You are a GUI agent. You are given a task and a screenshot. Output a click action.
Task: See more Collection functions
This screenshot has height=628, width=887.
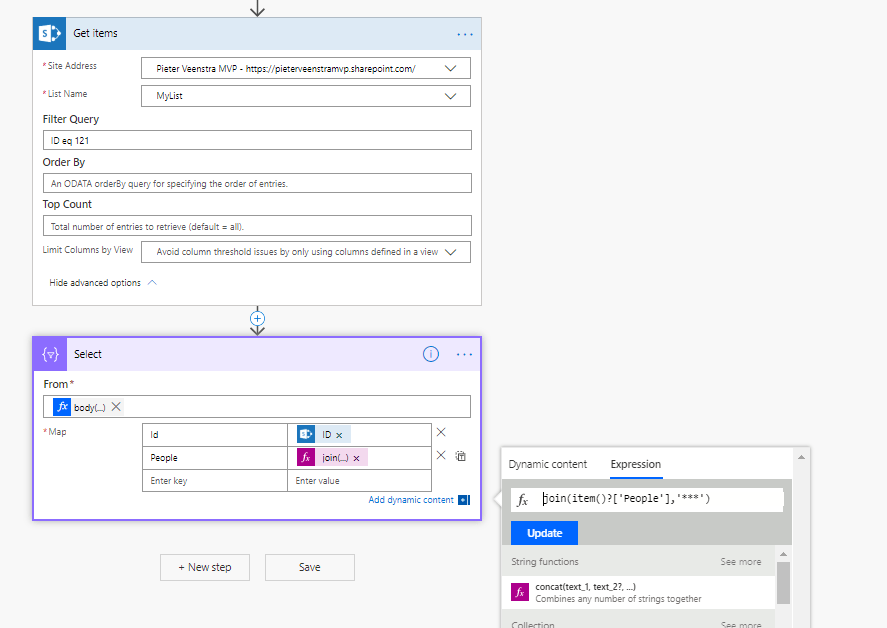(740, 625)
